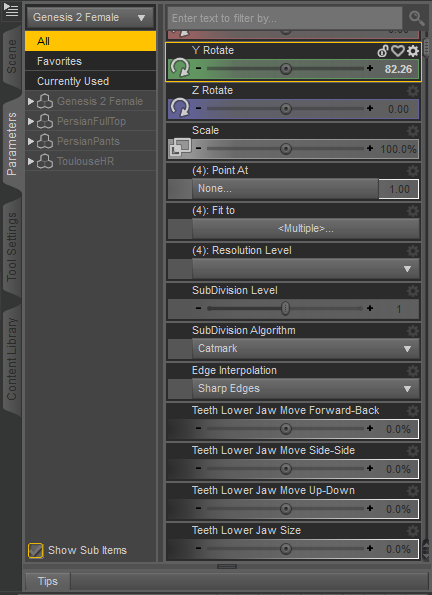432x595 pixels.
Task: Open the SubDivision Algorithm Catmark dropdown
Action: [x=306, y=348]
